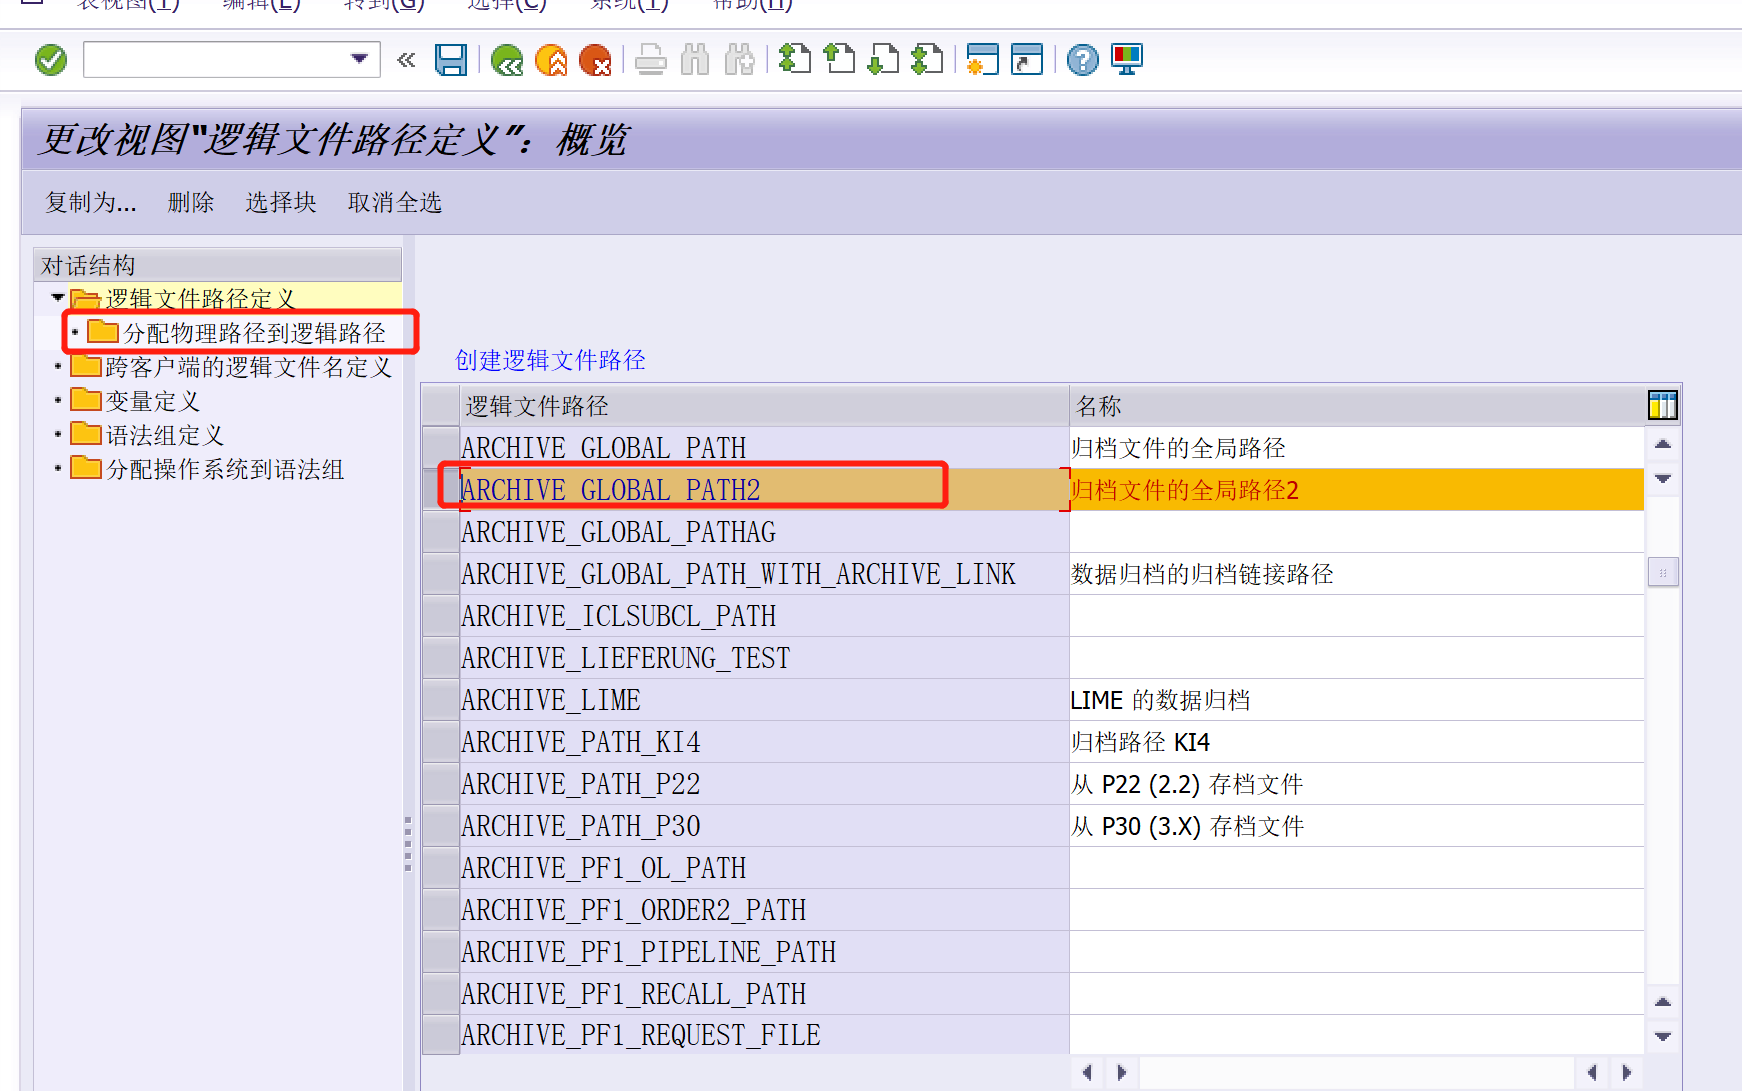Open the Help question mark icon
Viewport: 1742px width, 1091px height.
pyautogui.click(x=1083, y=60)
